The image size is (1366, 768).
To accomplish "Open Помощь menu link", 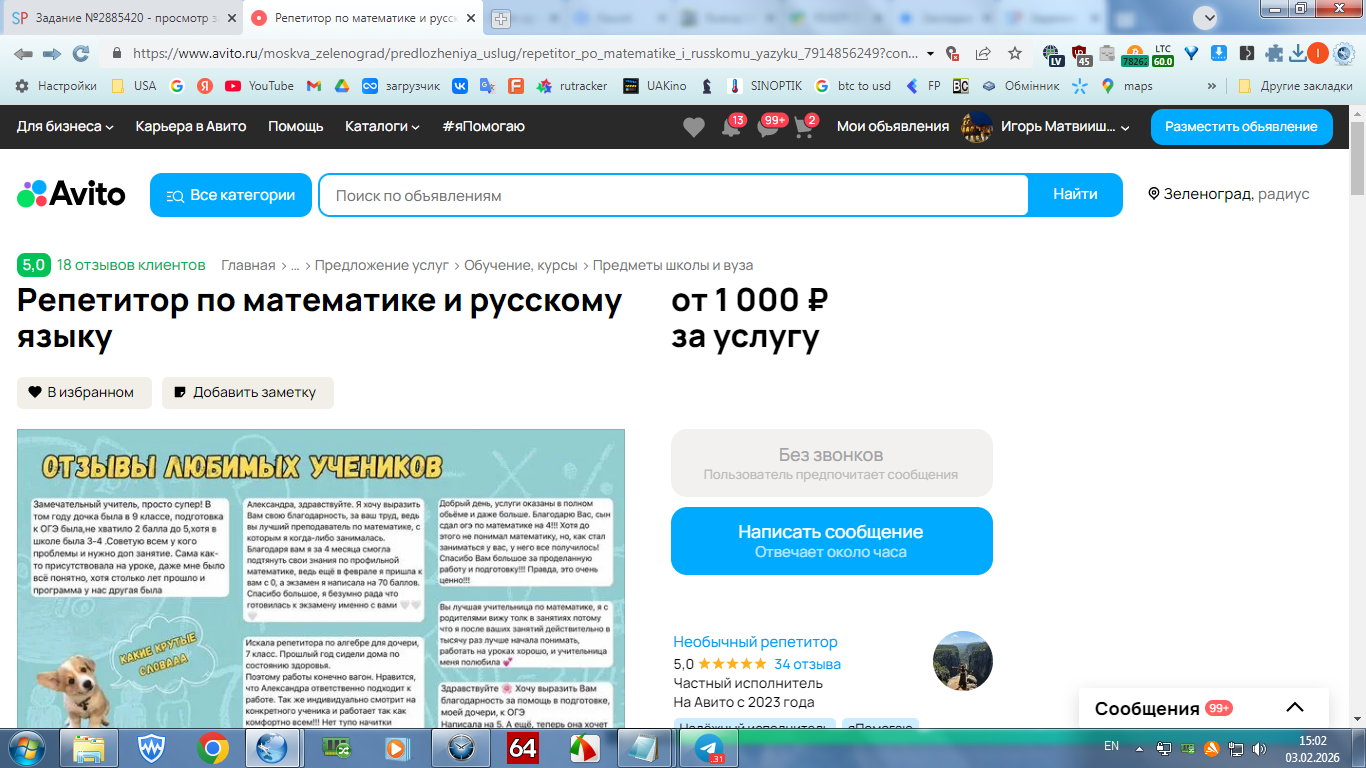I will [296, 127].
